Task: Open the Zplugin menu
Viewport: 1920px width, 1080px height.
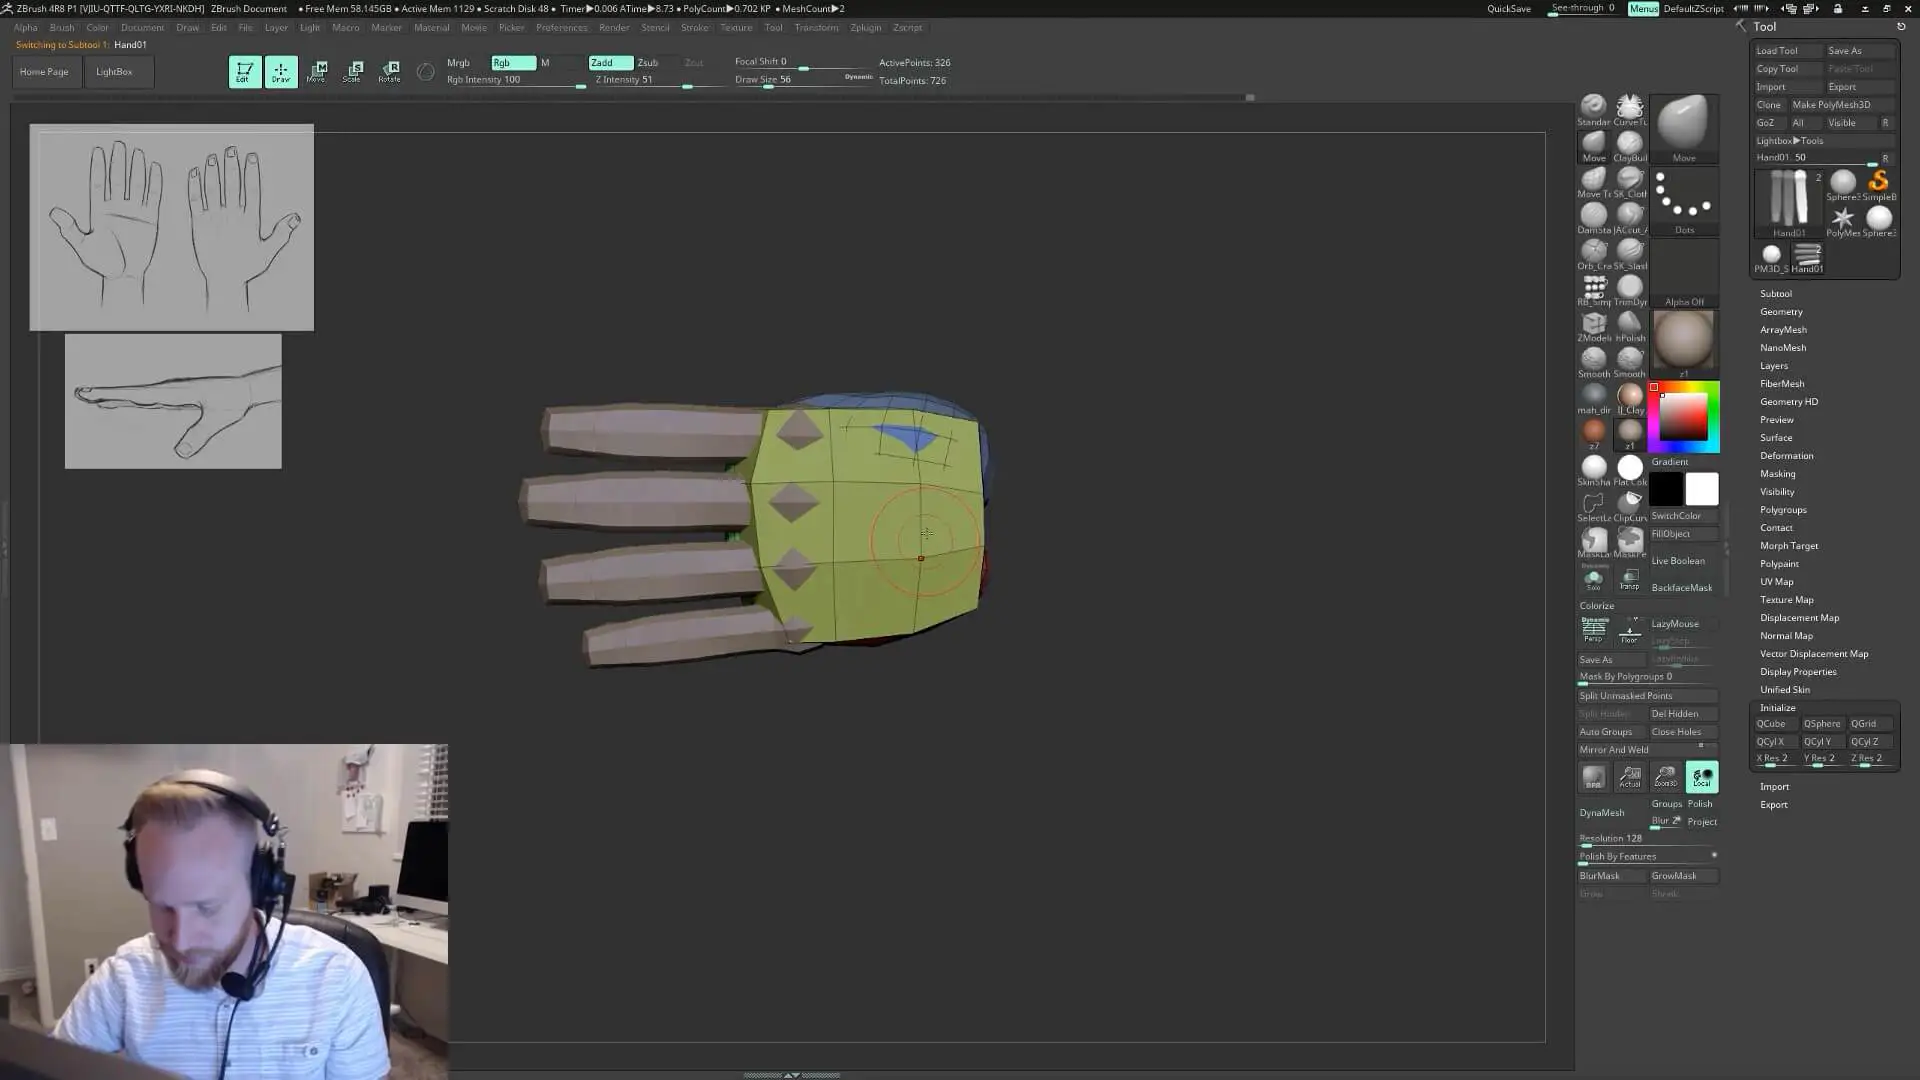Action: tap(865, 28)
